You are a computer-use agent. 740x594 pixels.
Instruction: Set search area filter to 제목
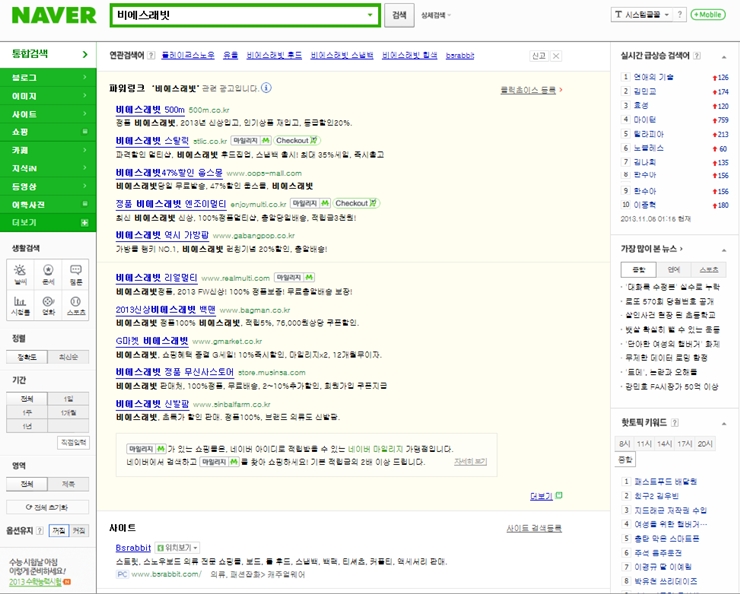click(x=68, y=484)
